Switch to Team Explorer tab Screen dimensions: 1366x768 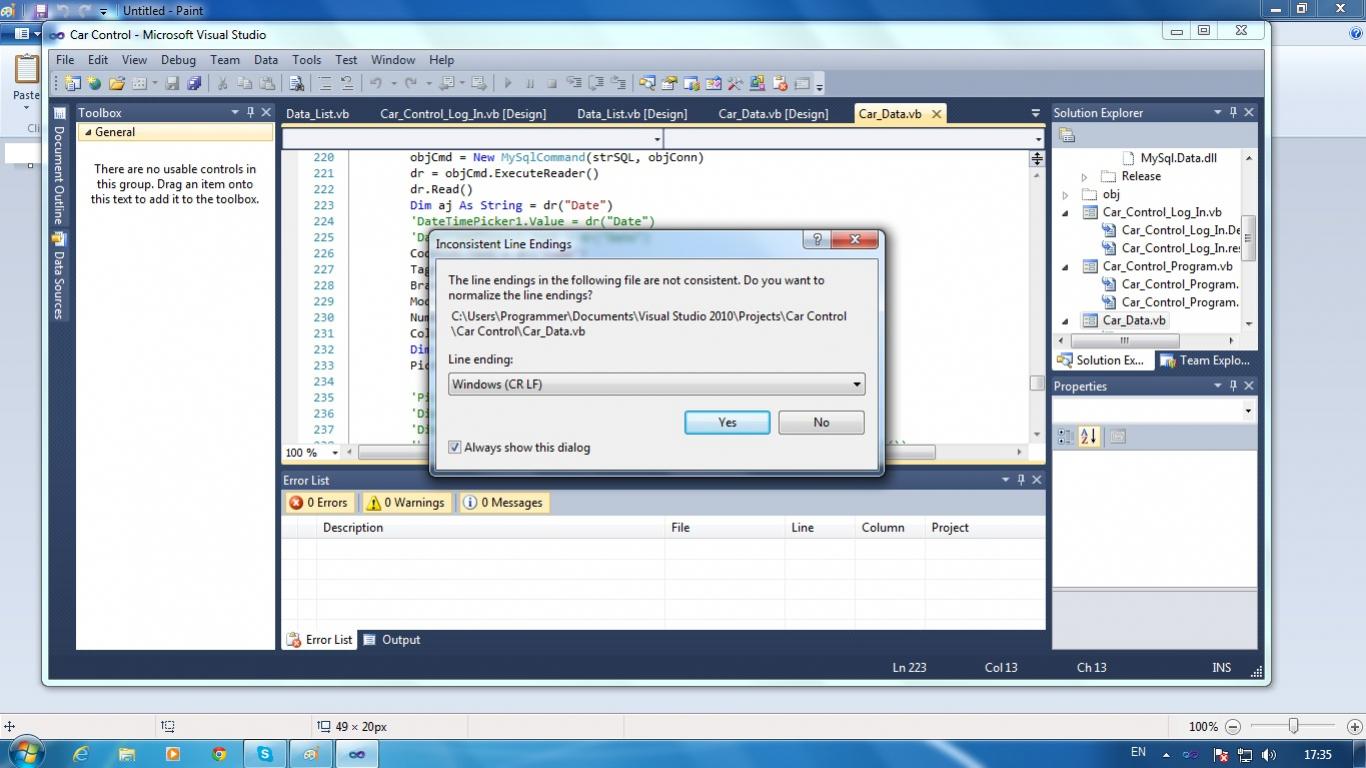pyautogui.click(x=1205, y=361)
